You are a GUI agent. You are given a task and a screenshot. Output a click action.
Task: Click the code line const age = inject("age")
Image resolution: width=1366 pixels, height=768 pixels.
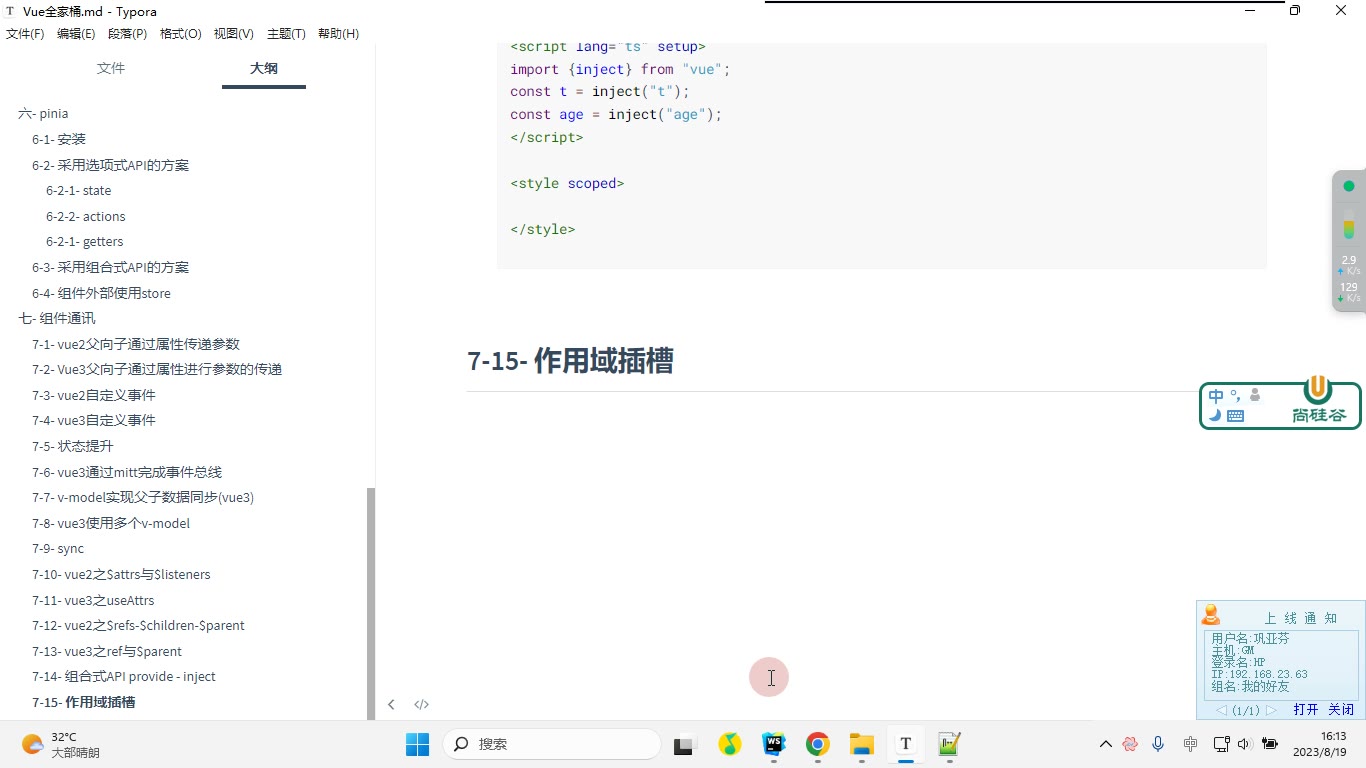click(x=616, y=115)
